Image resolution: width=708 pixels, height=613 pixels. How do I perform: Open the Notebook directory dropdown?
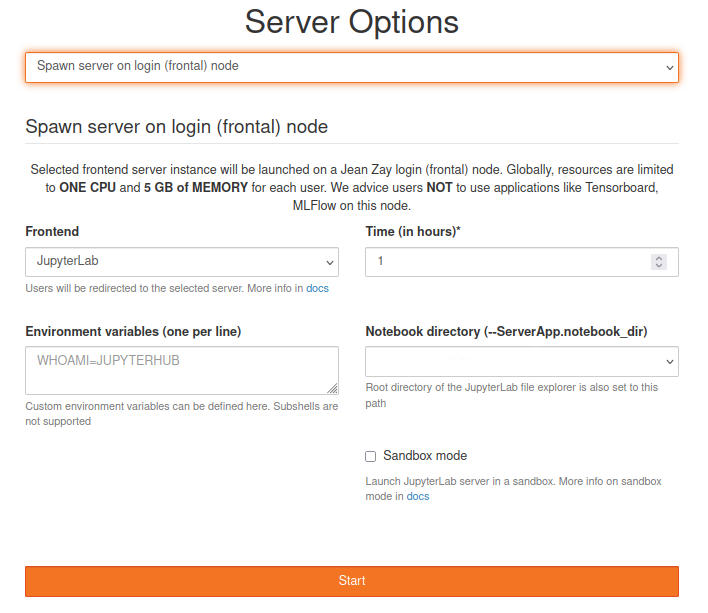click(521, 361)
